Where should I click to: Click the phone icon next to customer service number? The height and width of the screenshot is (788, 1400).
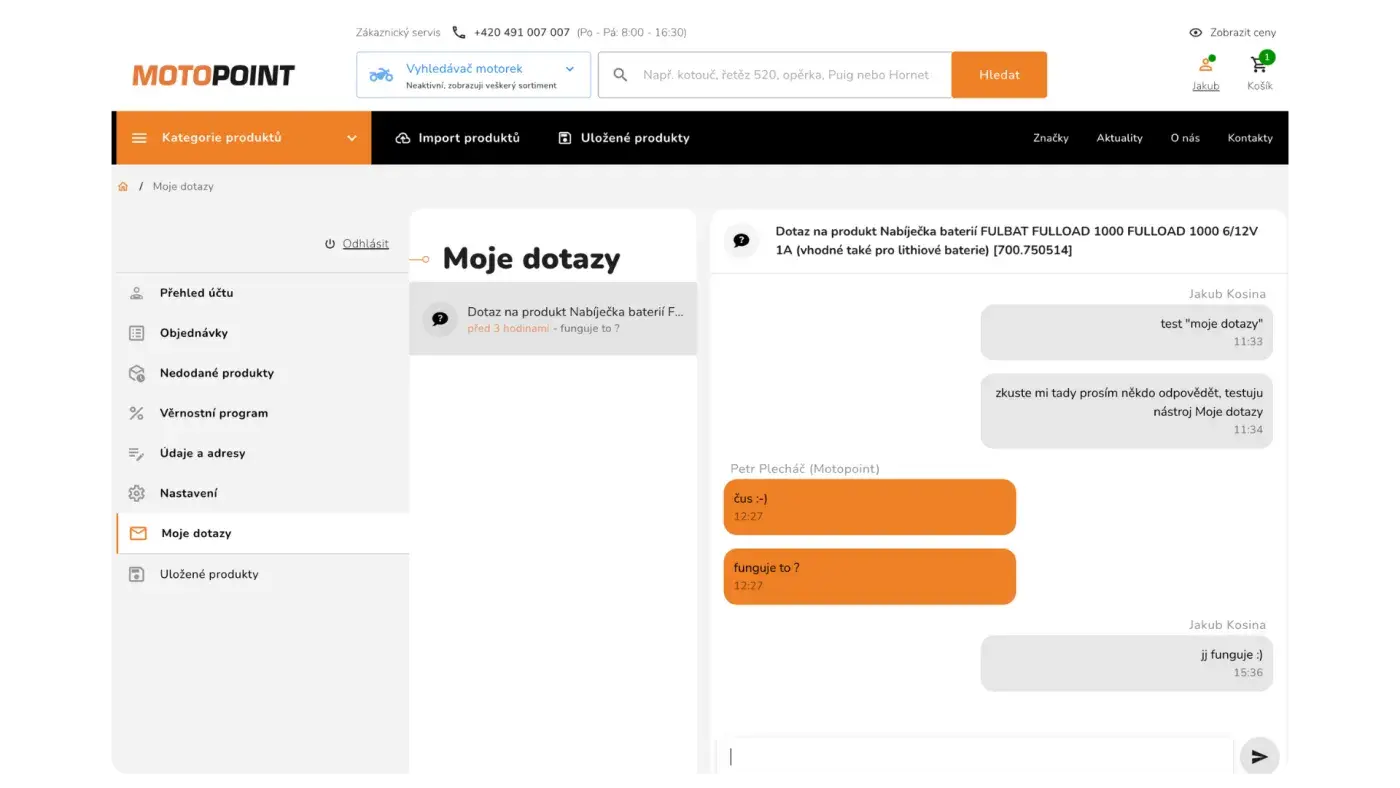(459, 32)
